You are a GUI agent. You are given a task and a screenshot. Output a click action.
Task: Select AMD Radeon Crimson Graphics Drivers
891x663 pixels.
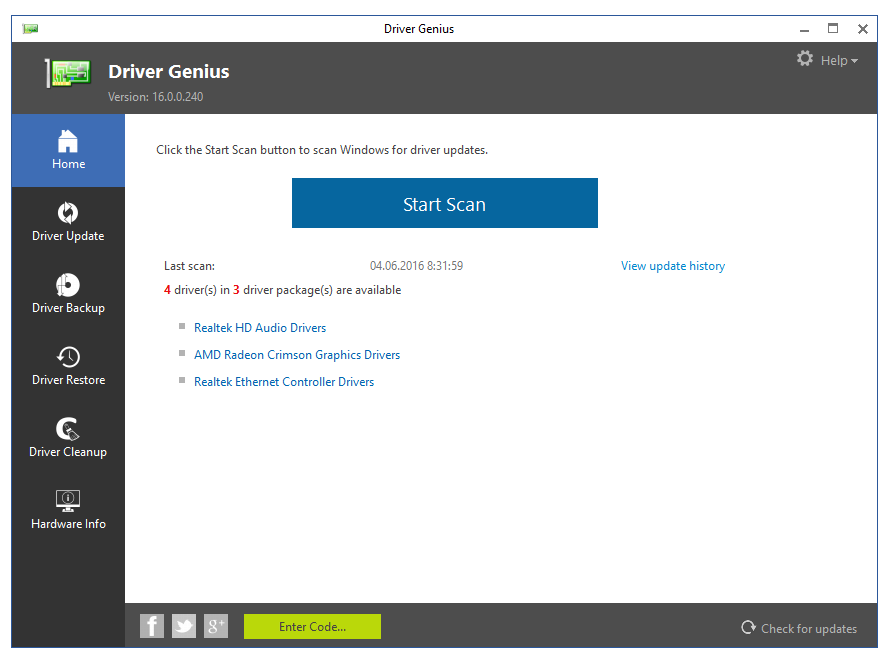(297, 355)
